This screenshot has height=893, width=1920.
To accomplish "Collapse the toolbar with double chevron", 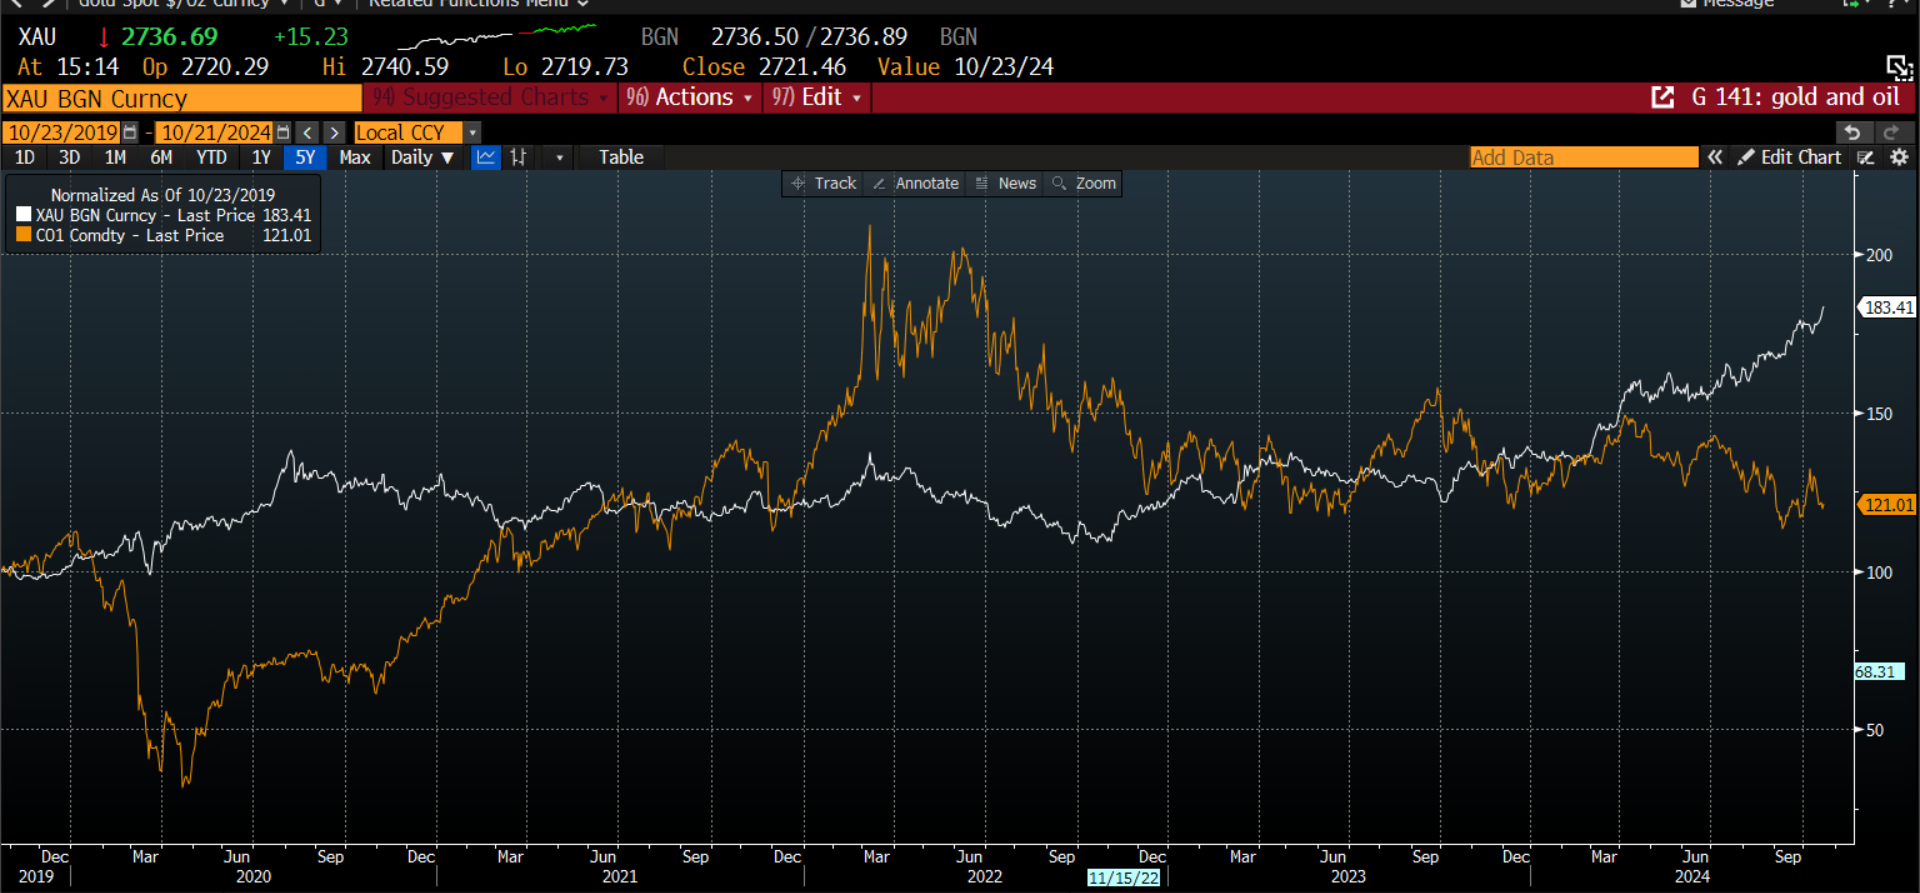I will click(1715, 157).
